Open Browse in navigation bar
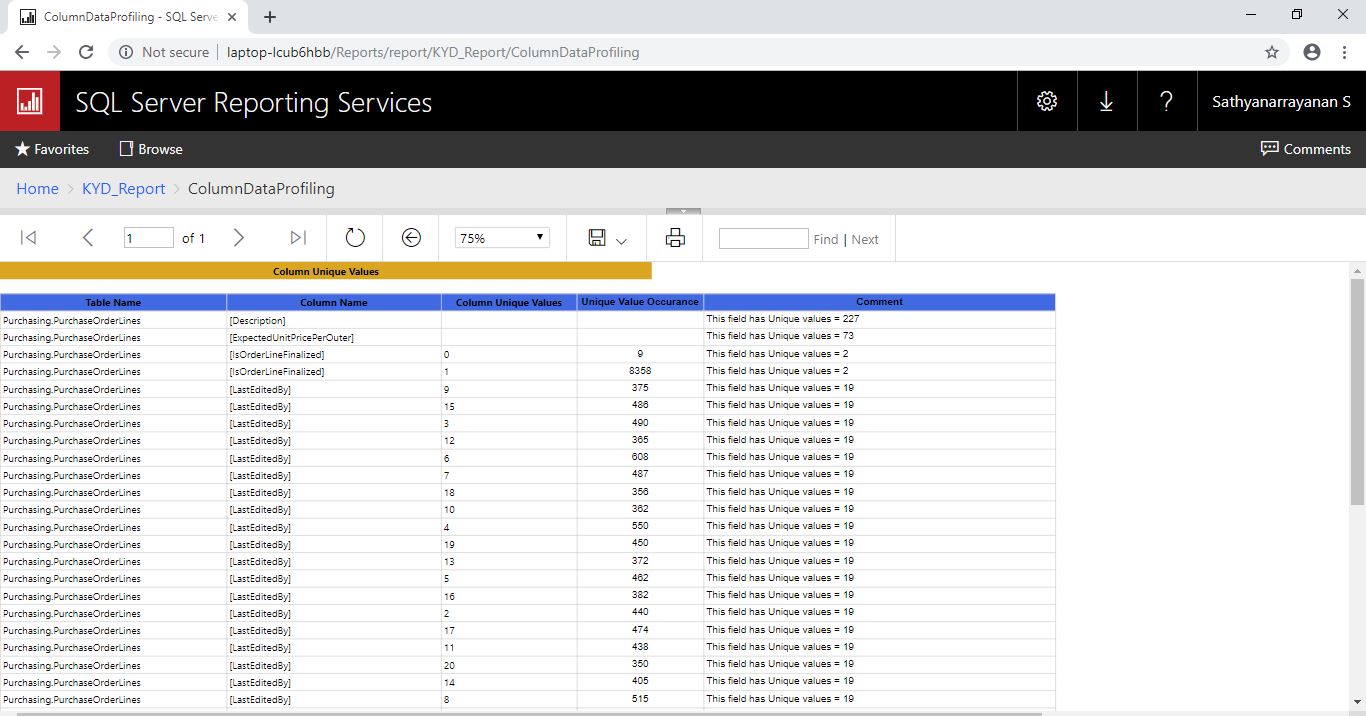Screen dimensions: 1366x716 (x=151, y=149)
